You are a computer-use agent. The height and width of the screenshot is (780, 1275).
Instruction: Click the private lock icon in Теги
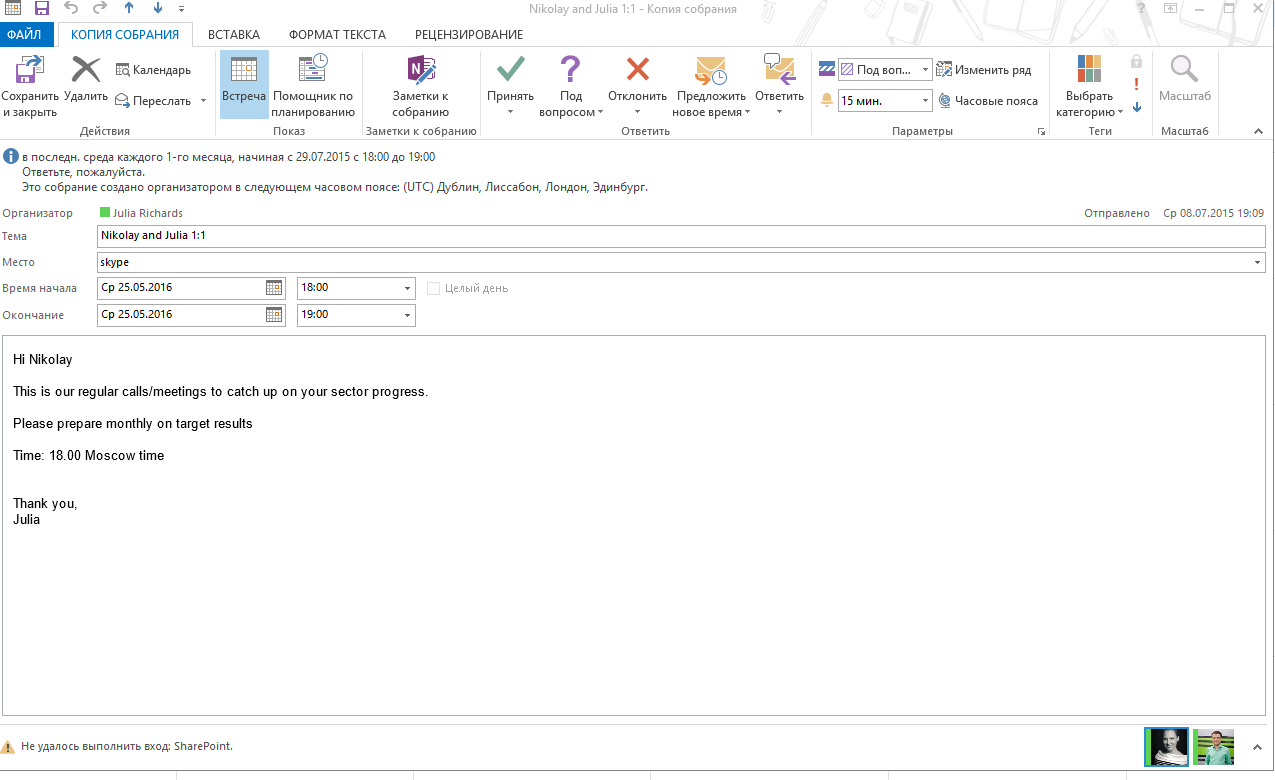[x=1136, y=62]
